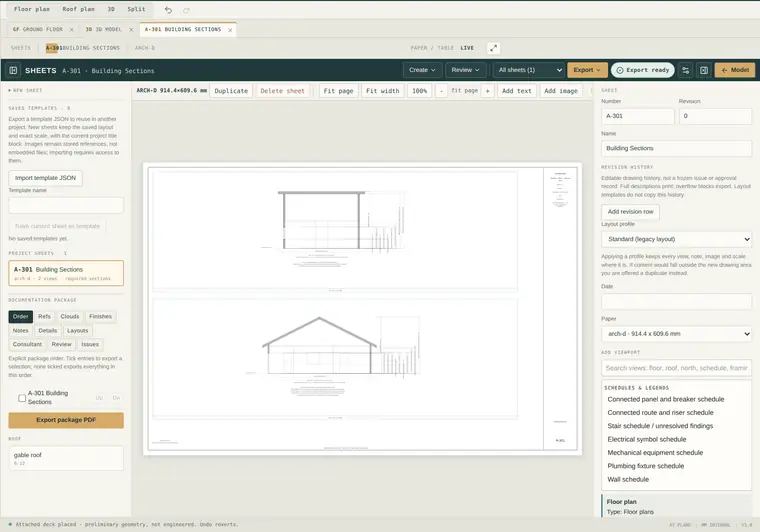This screenshot has height=532, width=760.
Task: Switch to Split view
Action: 136,9
